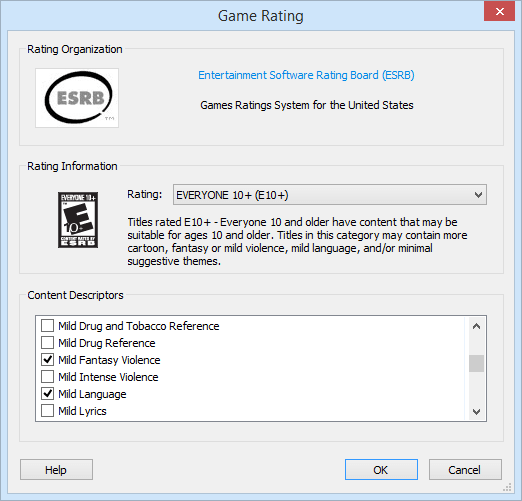Click the dialog resize grip in corner

507,488
